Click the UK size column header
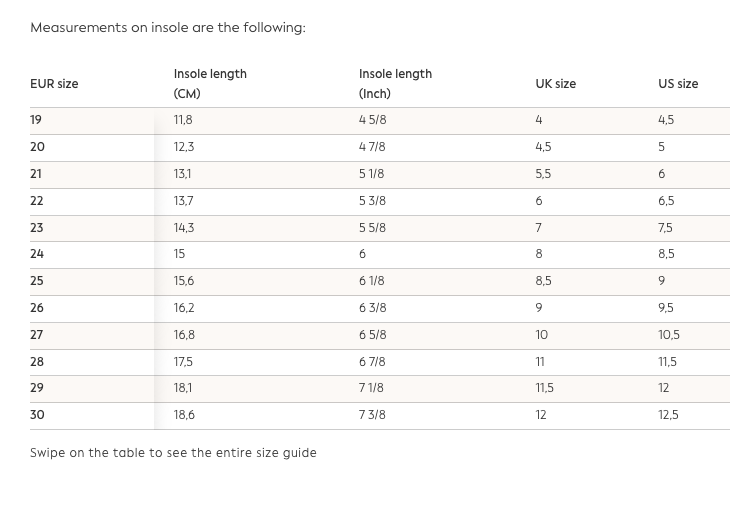Viewport: 747px width, 513px height. coord(555,84)
